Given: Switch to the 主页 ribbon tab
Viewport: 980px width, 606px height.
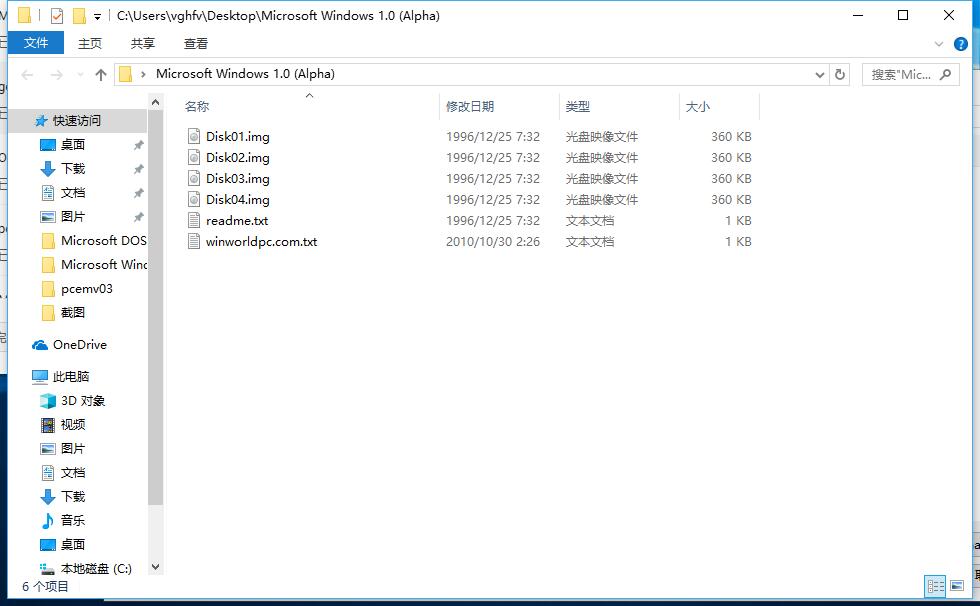Looking at the screenshot, I should pyautogui.click(x=89, y=43).
